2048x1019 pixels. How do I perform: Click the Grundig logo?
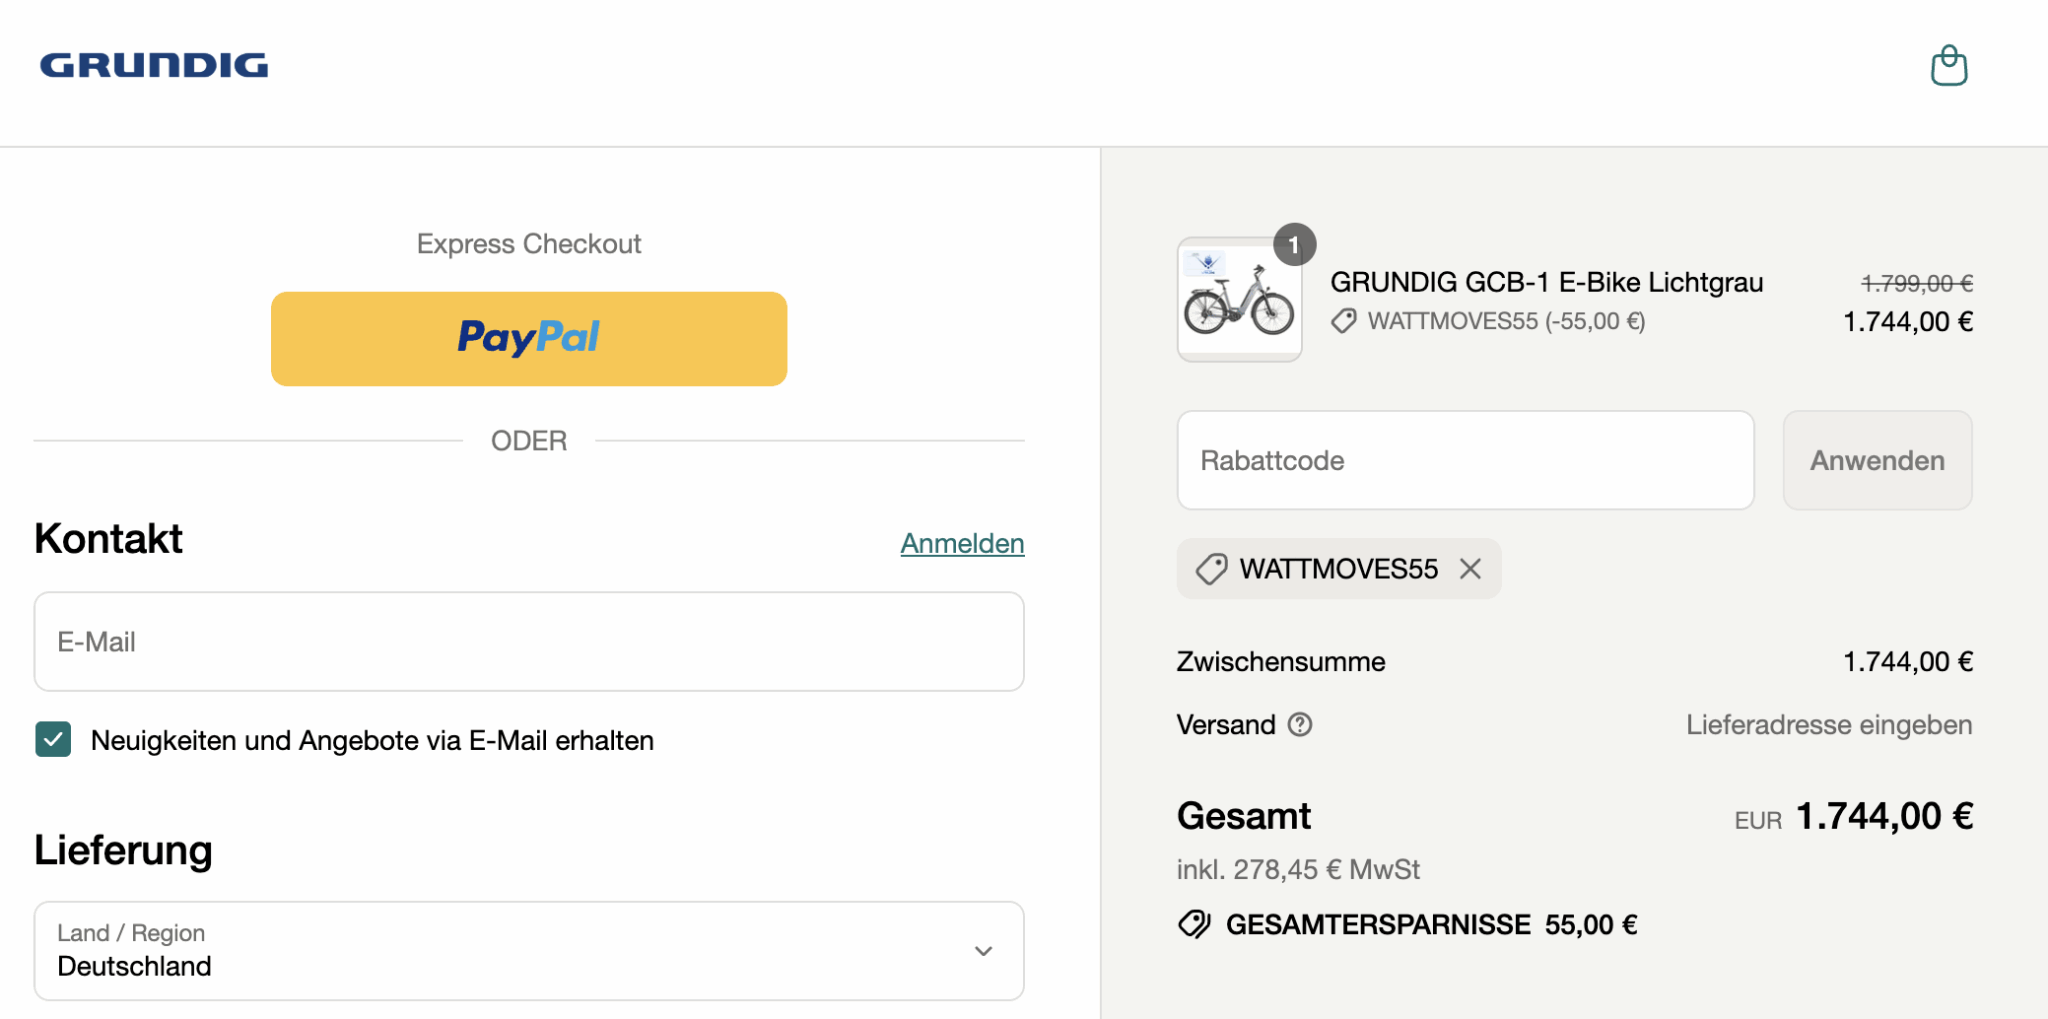[x=154, y=66]
